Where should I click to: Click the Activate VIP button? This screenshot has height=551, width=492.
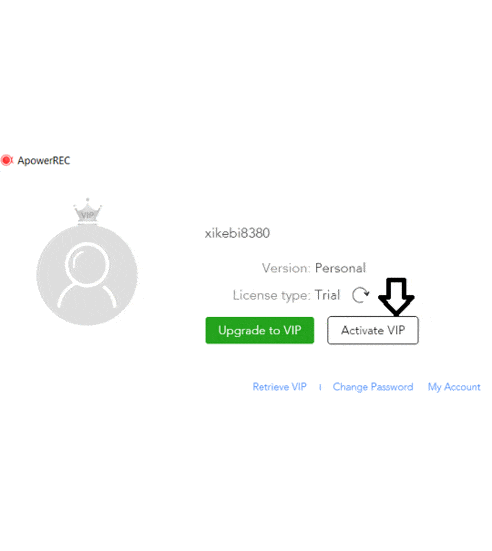click(x=373, y=330)
